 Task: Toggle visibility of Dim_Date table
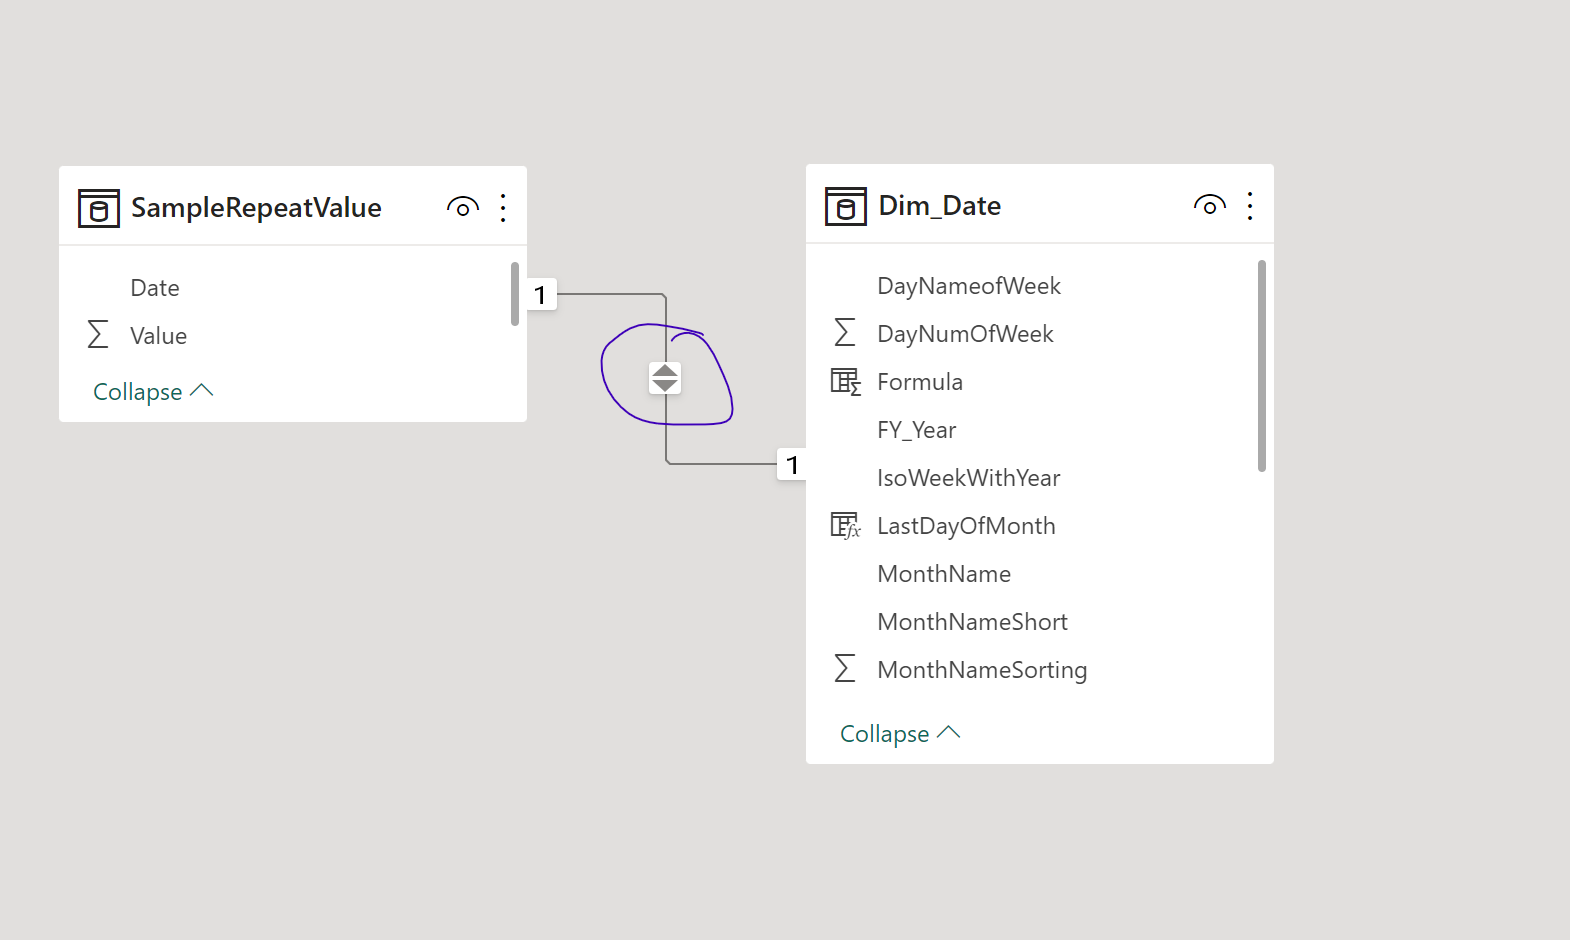click(1209, 205)
